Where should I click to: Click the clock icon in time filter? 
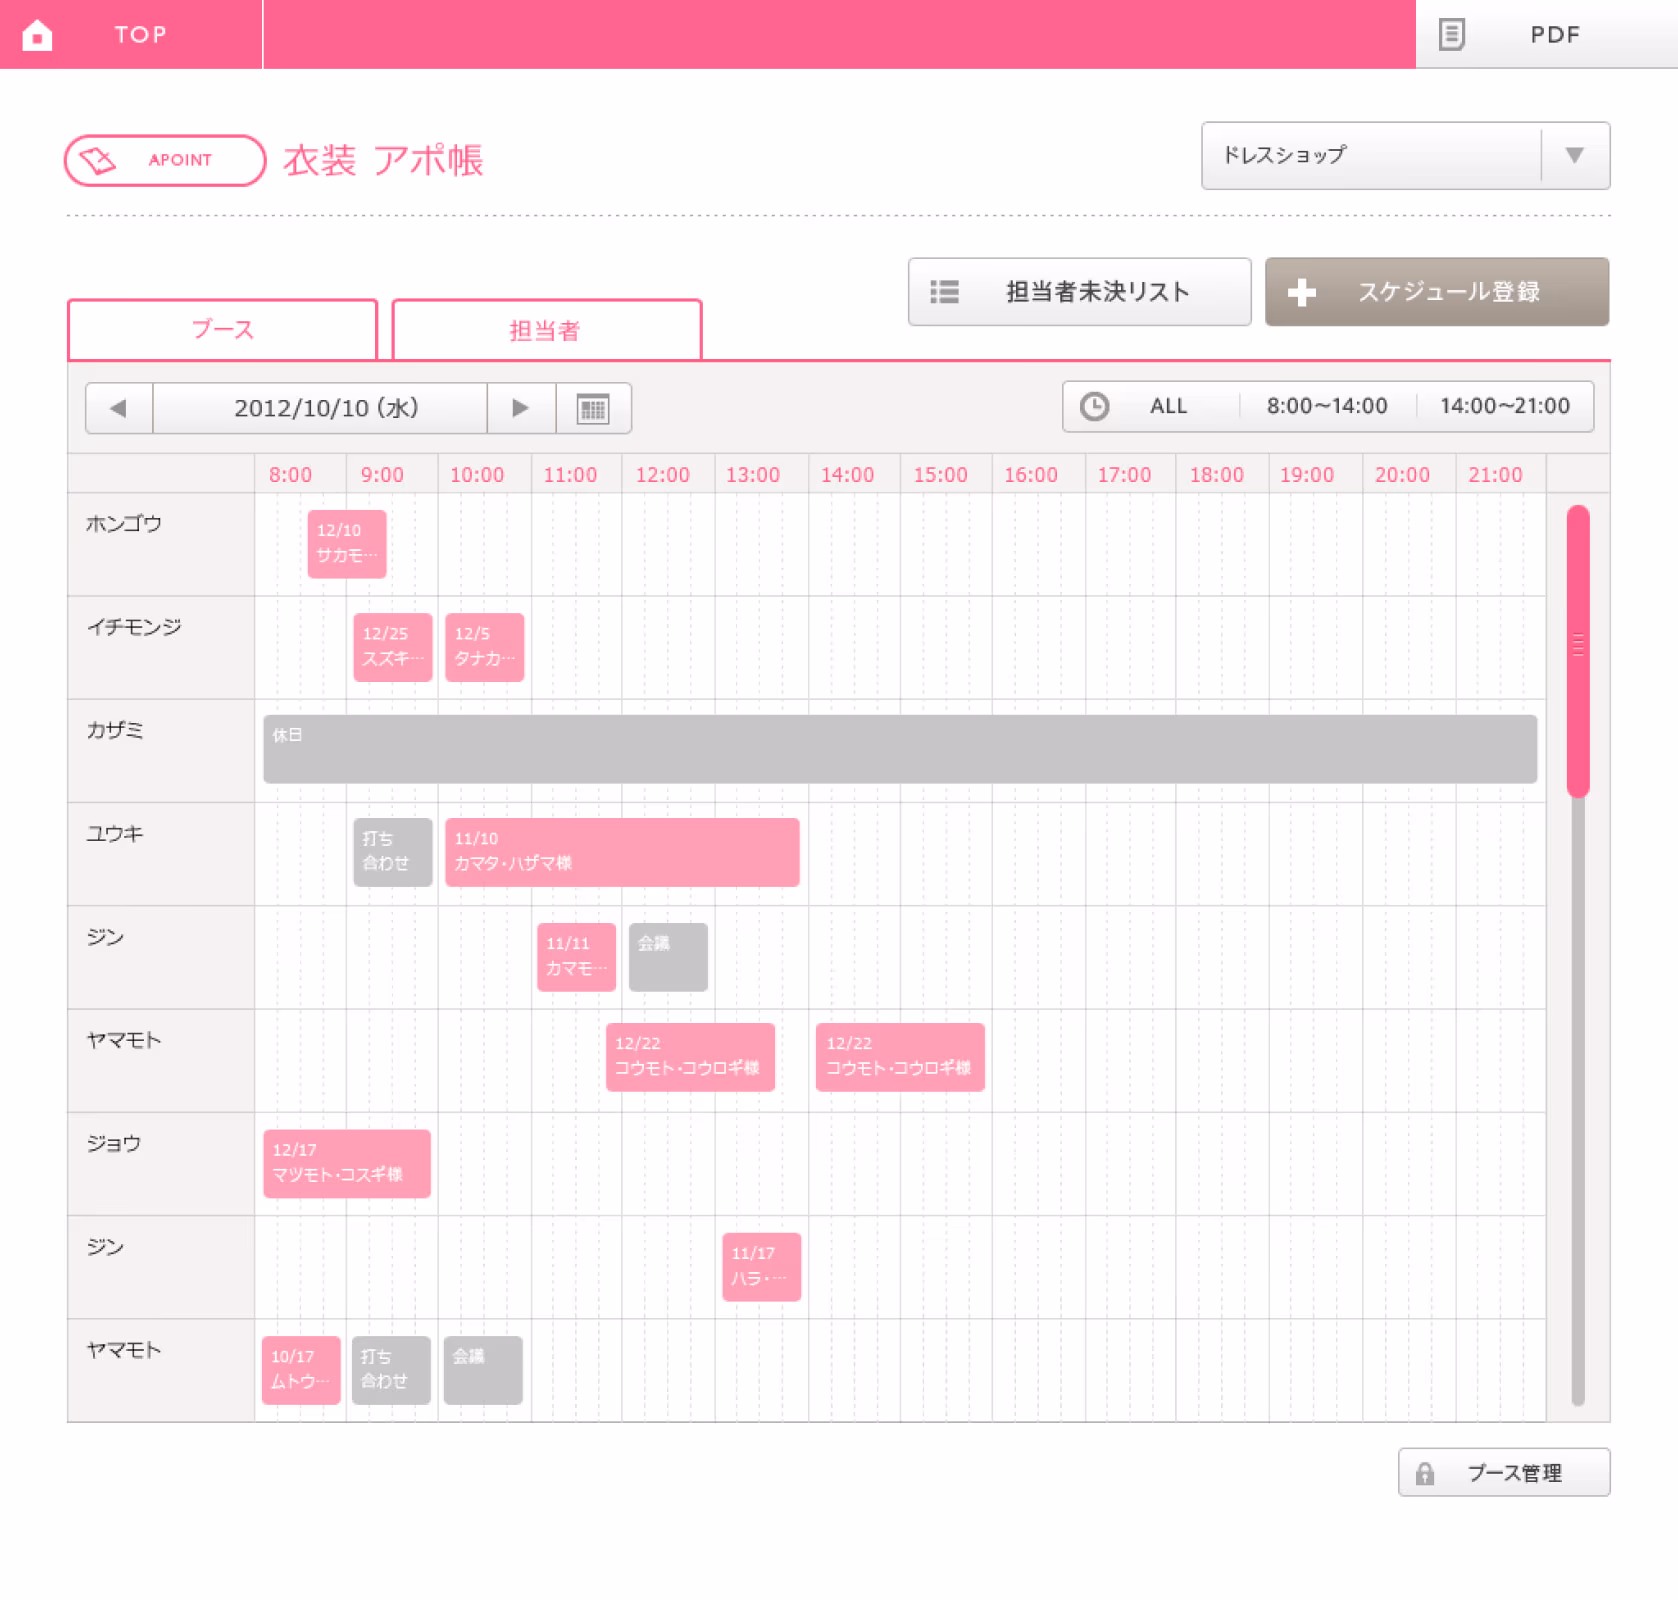coord(1094,406)
